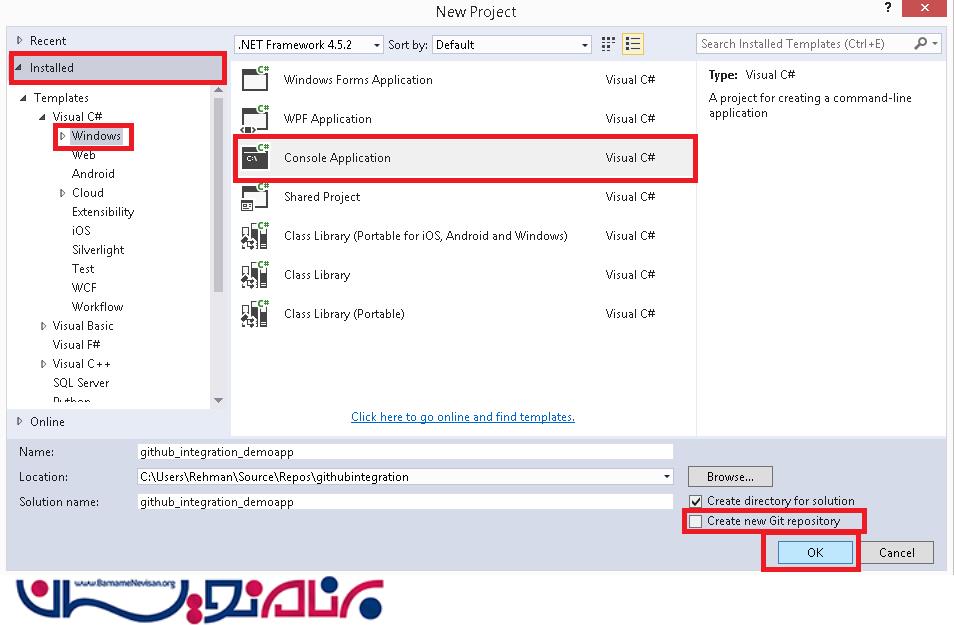Viewport: 954px width, 625px height.
Task: Switch to medium icons list view
Action: (633, 44)
